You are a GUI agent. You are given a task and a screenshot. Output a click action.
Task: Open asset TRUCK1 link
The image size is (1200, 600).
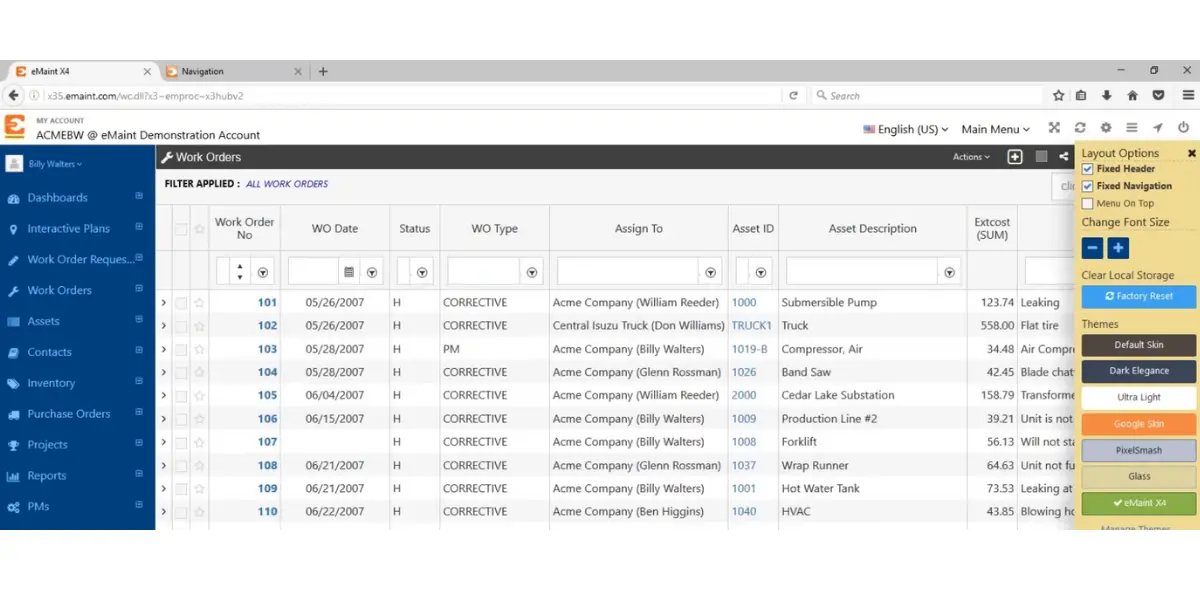pyautogui.click(x=752, y=326)
